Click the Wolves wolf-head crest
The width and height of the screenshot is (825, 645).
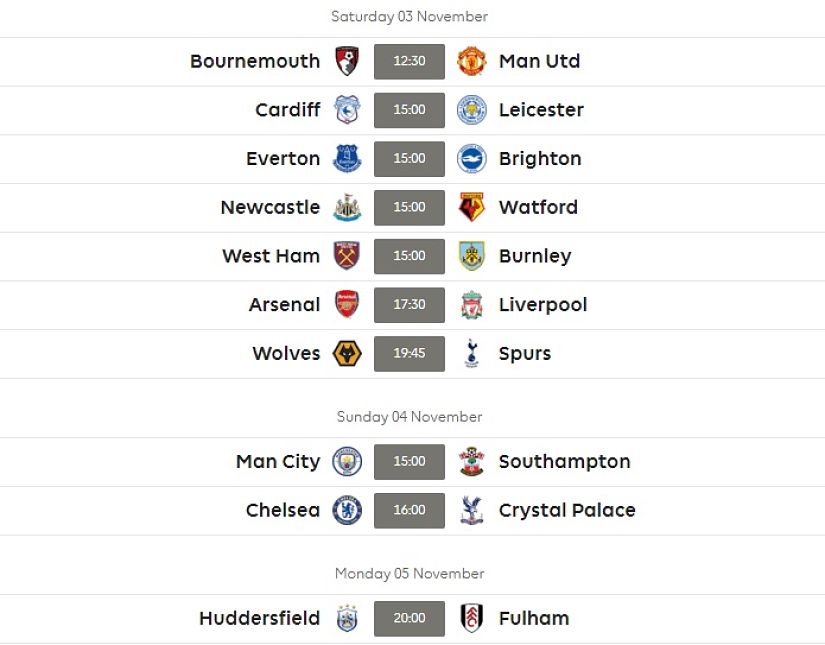347,354
